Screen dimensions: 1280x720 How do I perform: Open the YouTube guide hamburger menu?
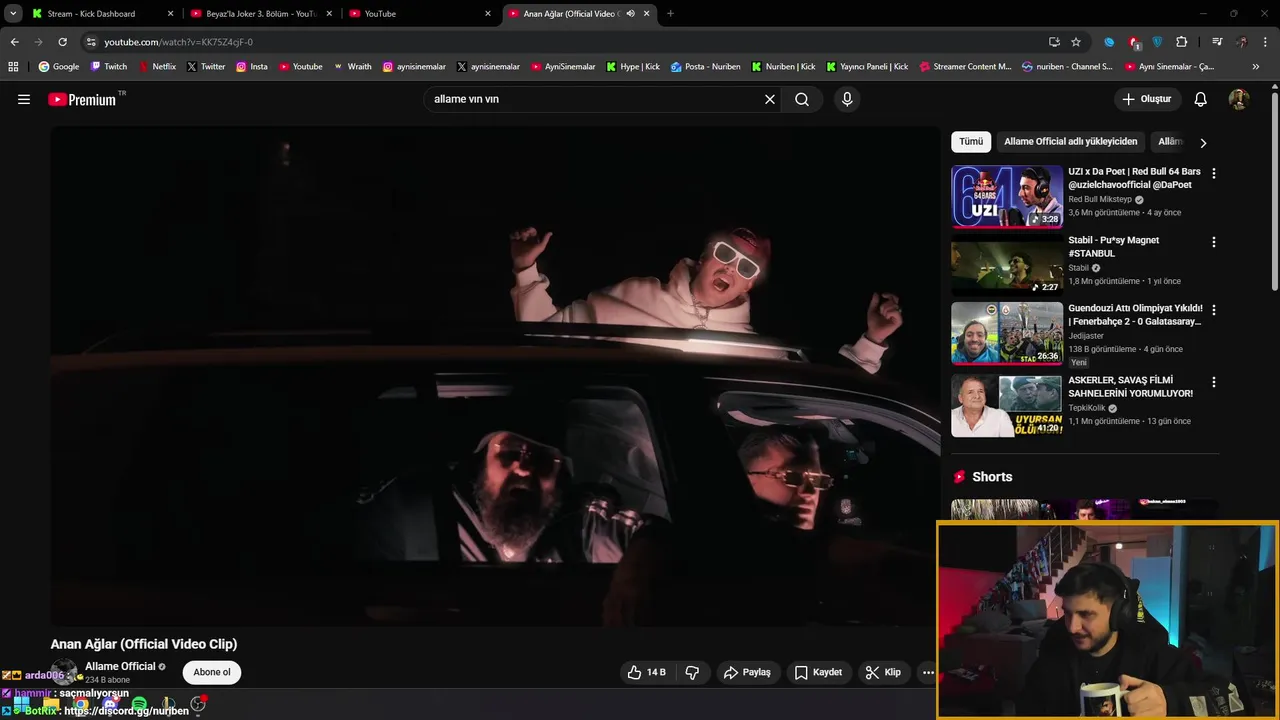24,99
